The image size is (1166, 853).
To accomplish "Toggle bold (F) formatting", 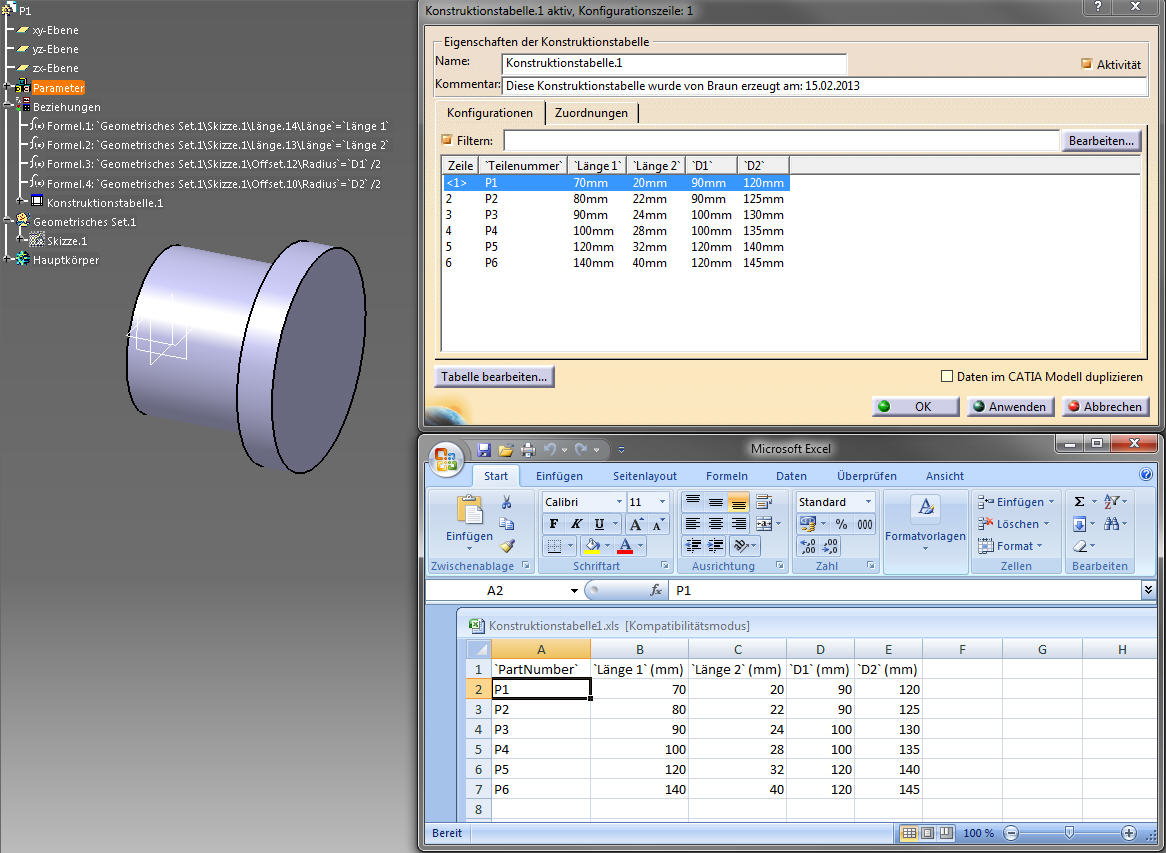I will point(554,524).
